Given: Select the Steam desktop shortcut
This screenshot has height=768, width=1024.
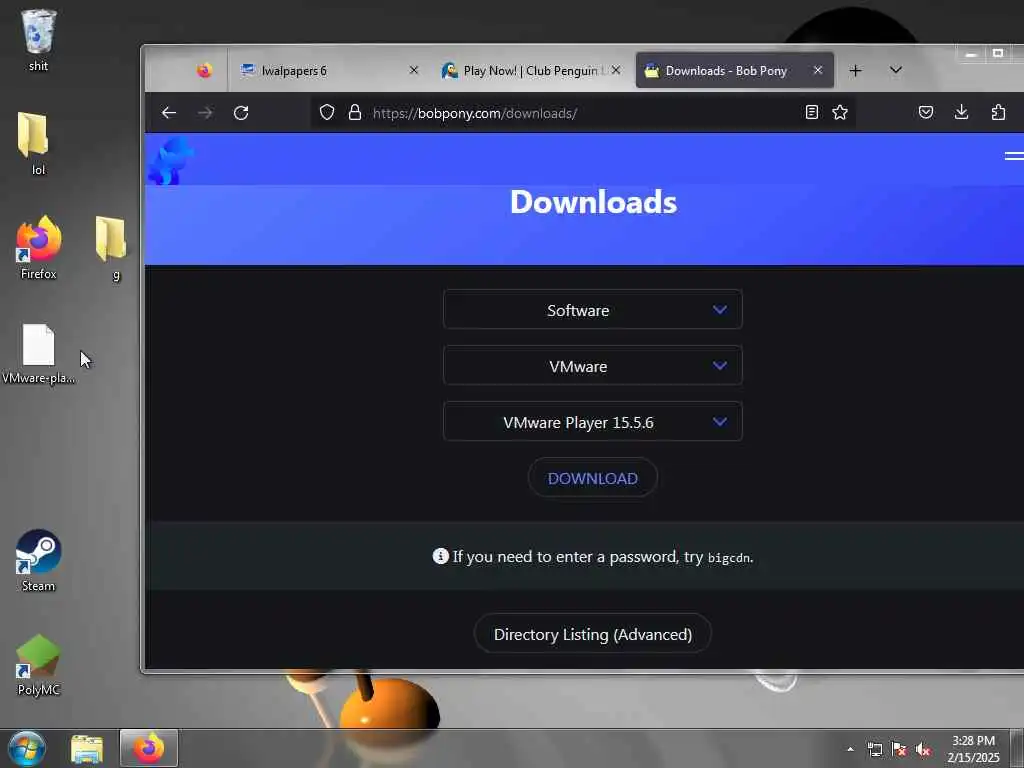Looking at the screenshot, I should pos(38,560).
